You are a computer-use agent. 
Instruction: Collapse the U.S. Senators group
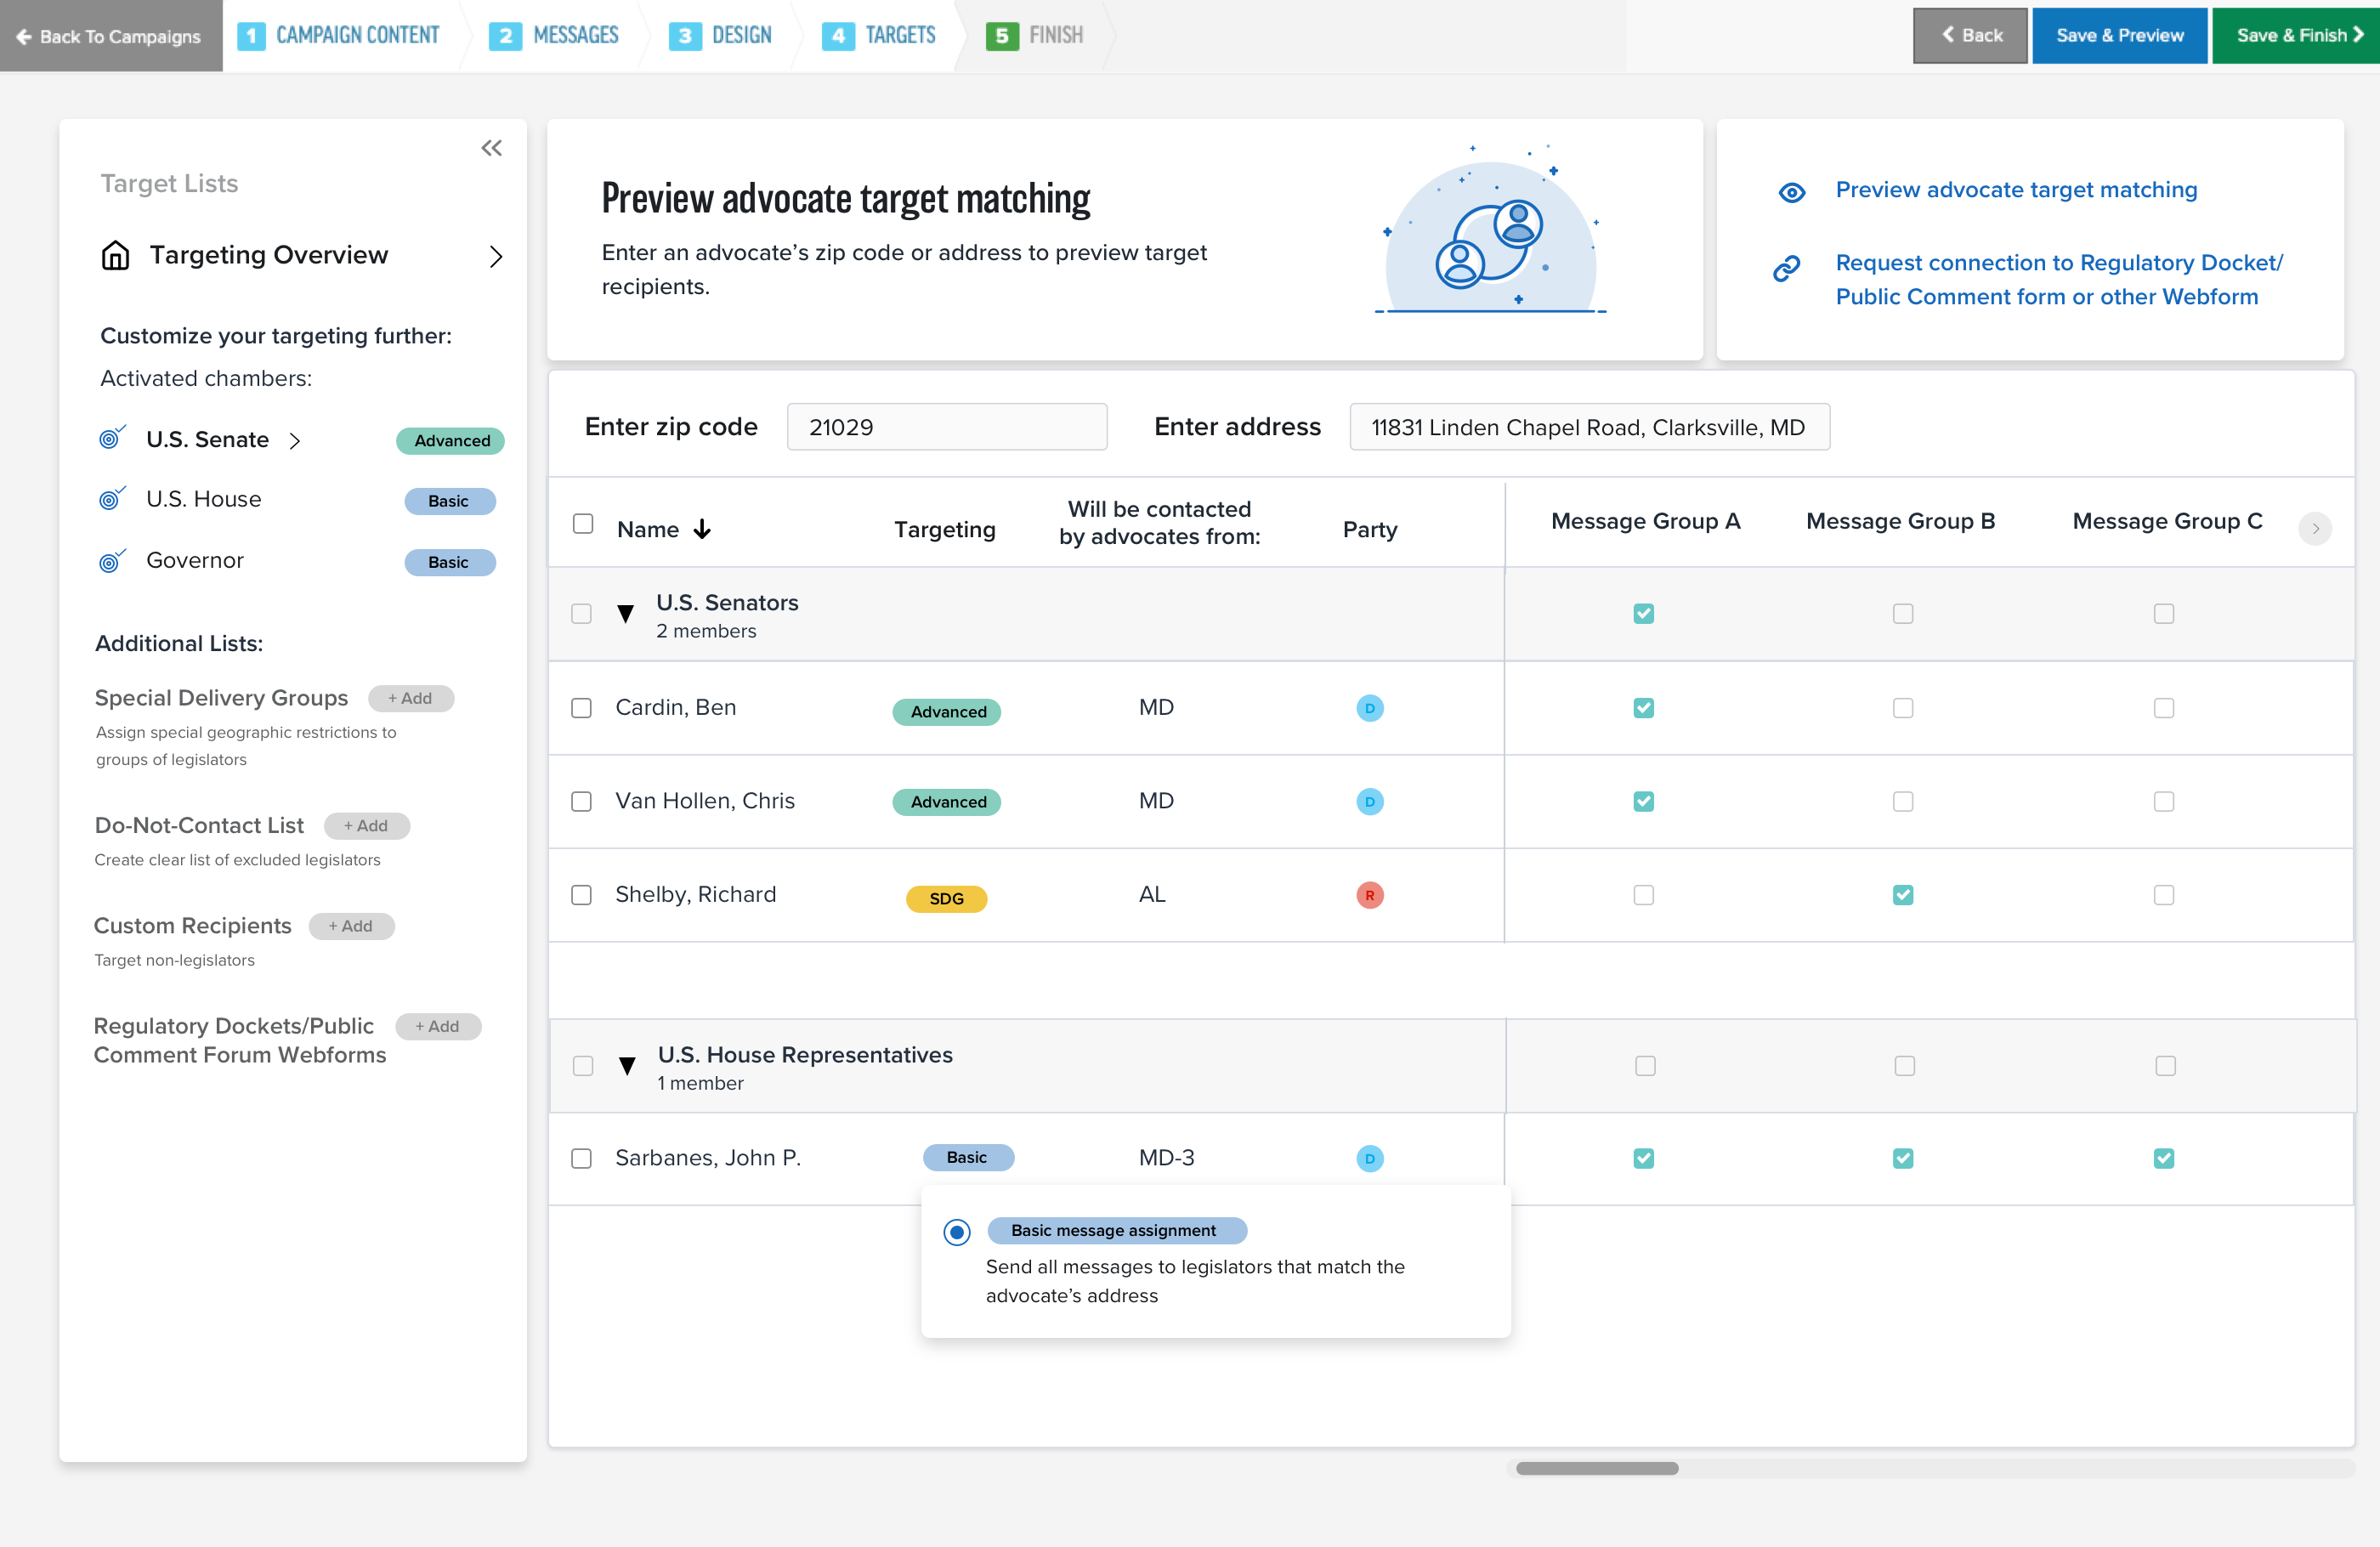click(x=626, y=614)
